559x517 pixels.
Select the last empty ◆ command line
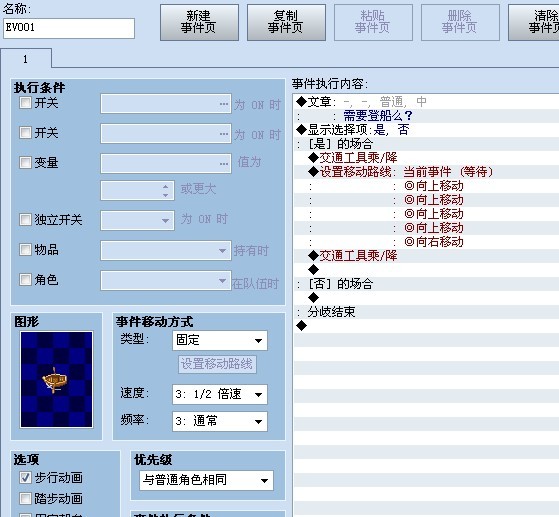pyautogui.click(x=427, y=326)
